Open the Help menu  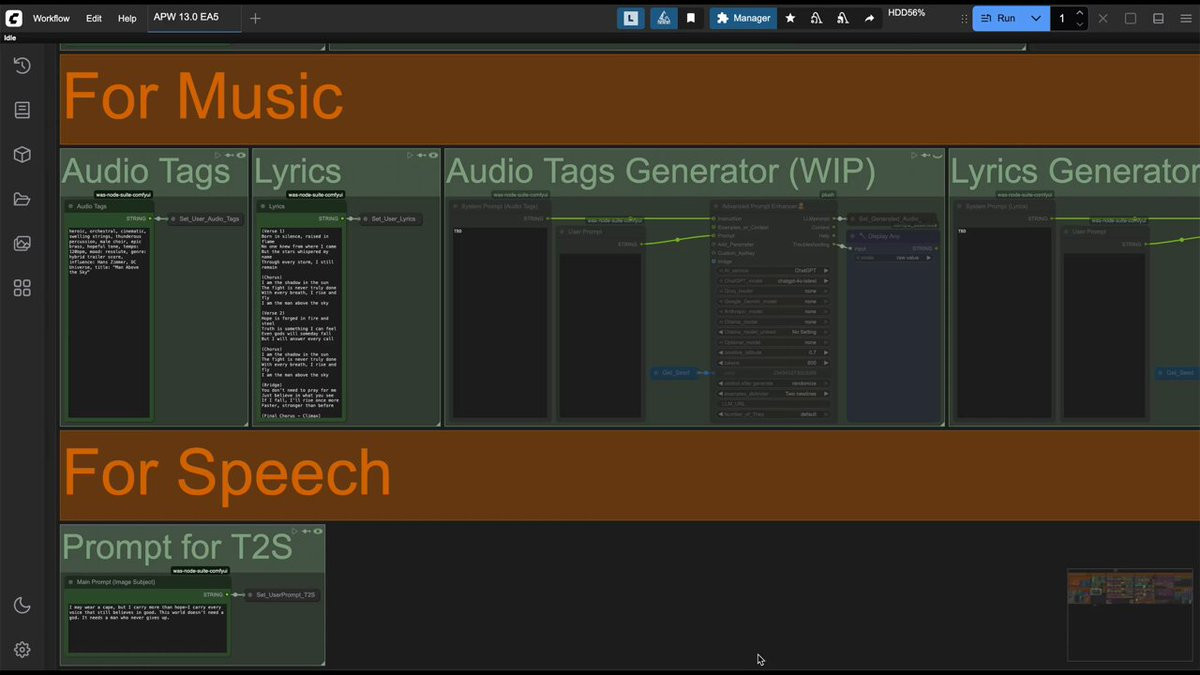click(x=127, y=18)
